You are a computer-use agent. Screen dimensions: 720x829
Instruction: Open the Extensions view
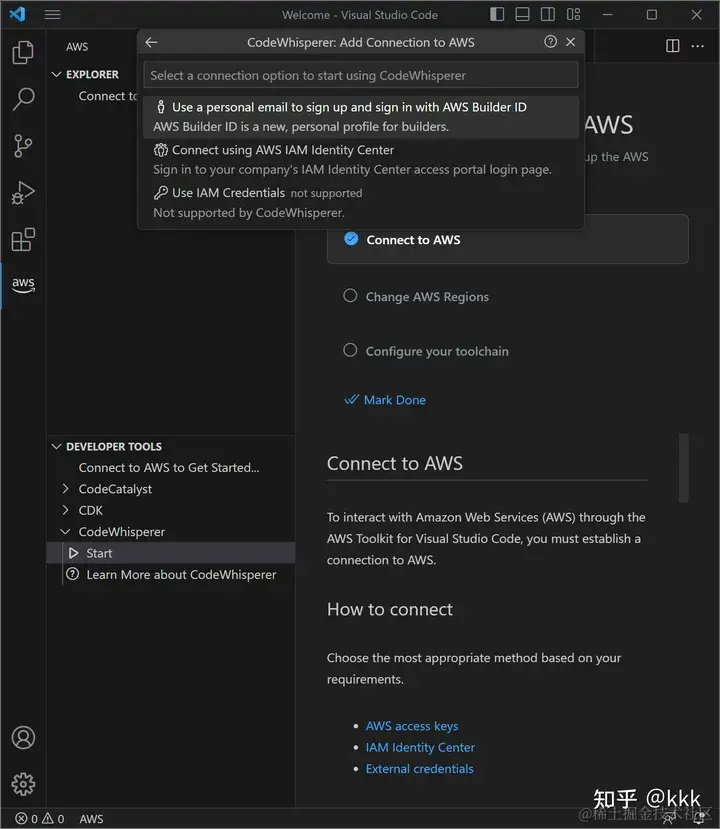(23, 240)
